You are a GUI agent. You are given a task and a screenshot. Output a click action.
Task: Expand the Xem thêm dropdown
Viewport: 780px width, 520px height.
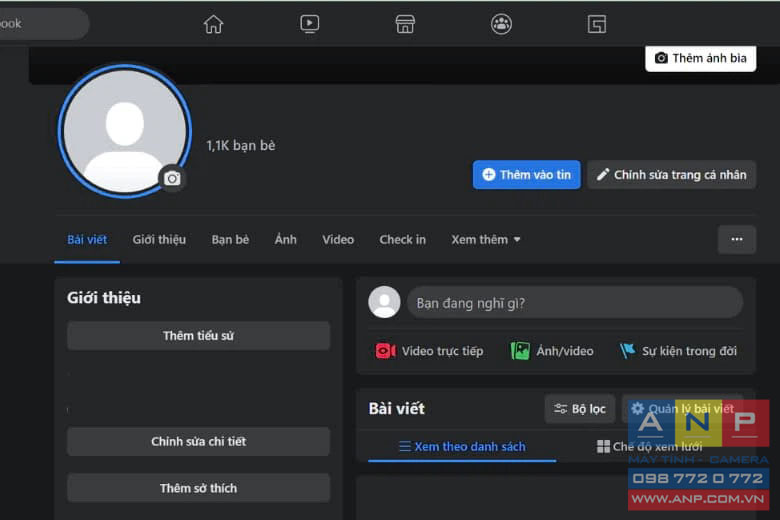pyautogui.click(x=486, y=240)
